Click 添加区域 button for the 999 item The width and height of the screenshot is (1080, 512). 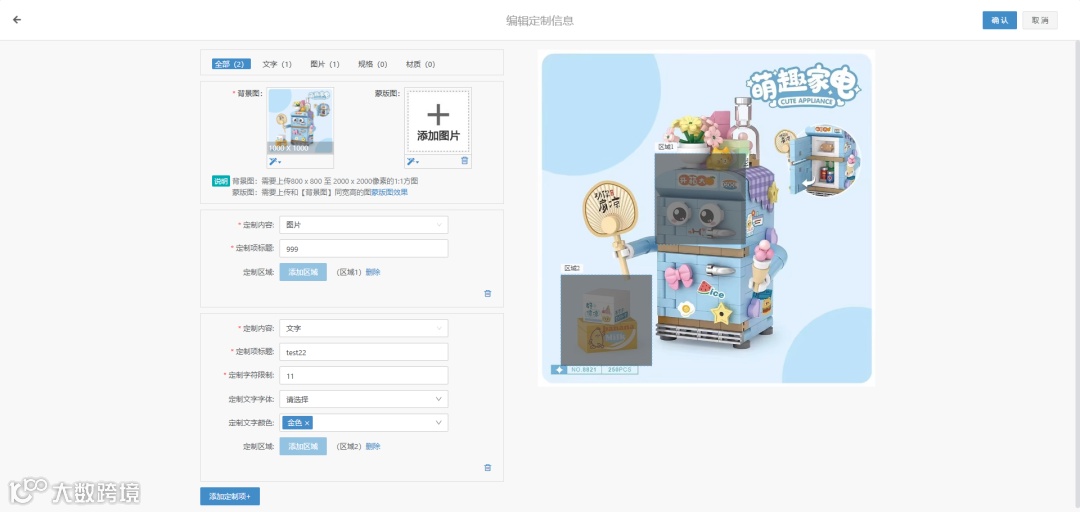tap(303, 272)
